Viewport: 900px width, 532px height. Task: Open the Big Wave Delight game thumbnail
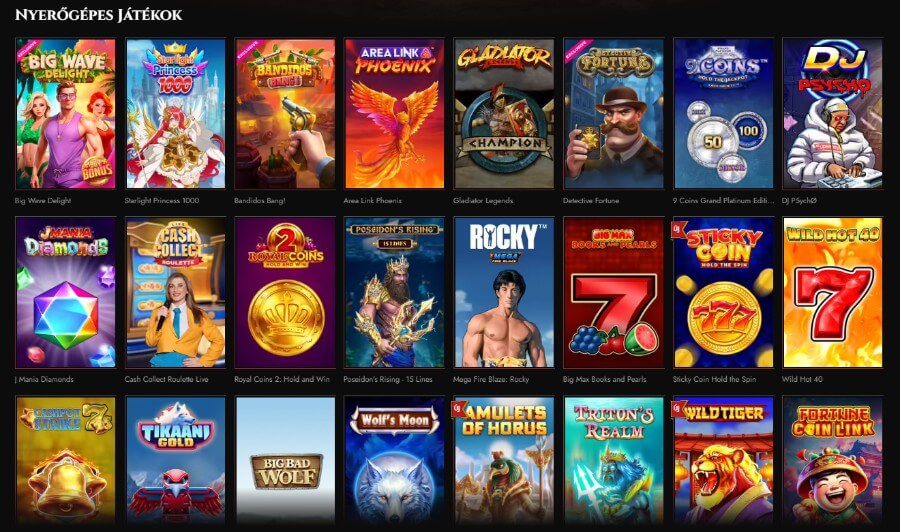pyautogui.click(x=65, y=114)
